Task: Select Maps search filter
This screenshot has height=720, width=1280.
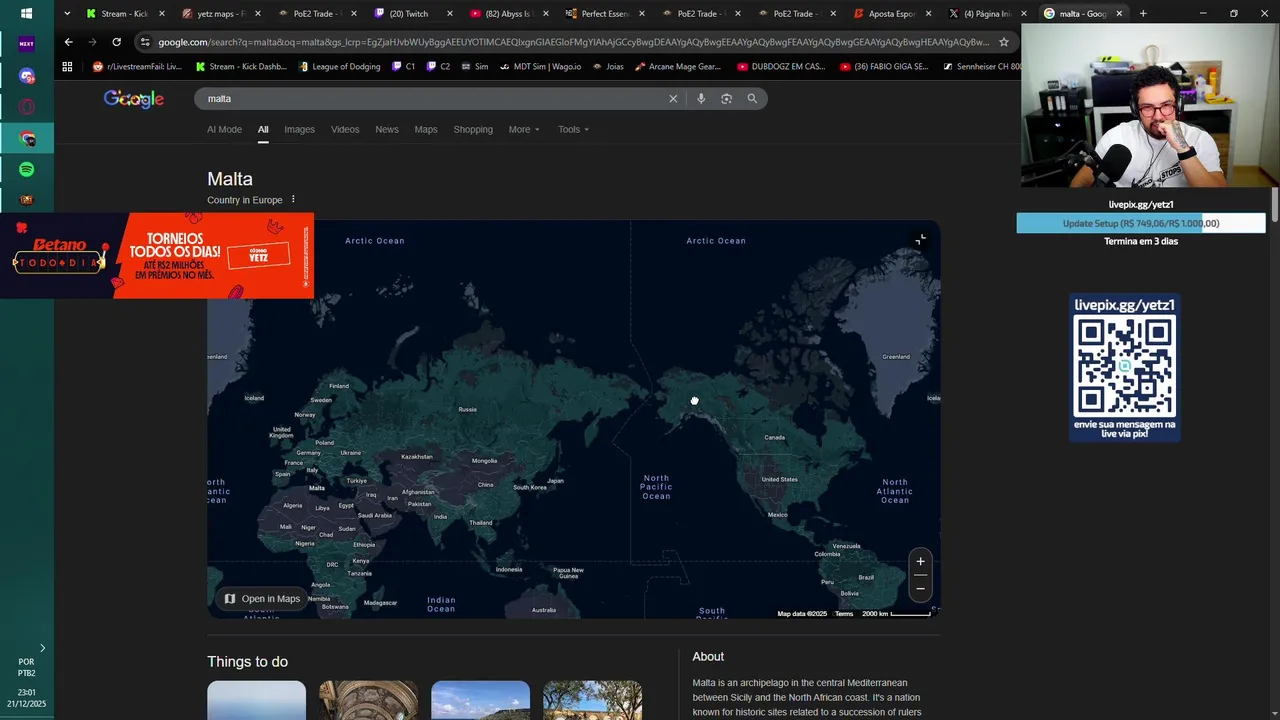Action: point(426,129)
